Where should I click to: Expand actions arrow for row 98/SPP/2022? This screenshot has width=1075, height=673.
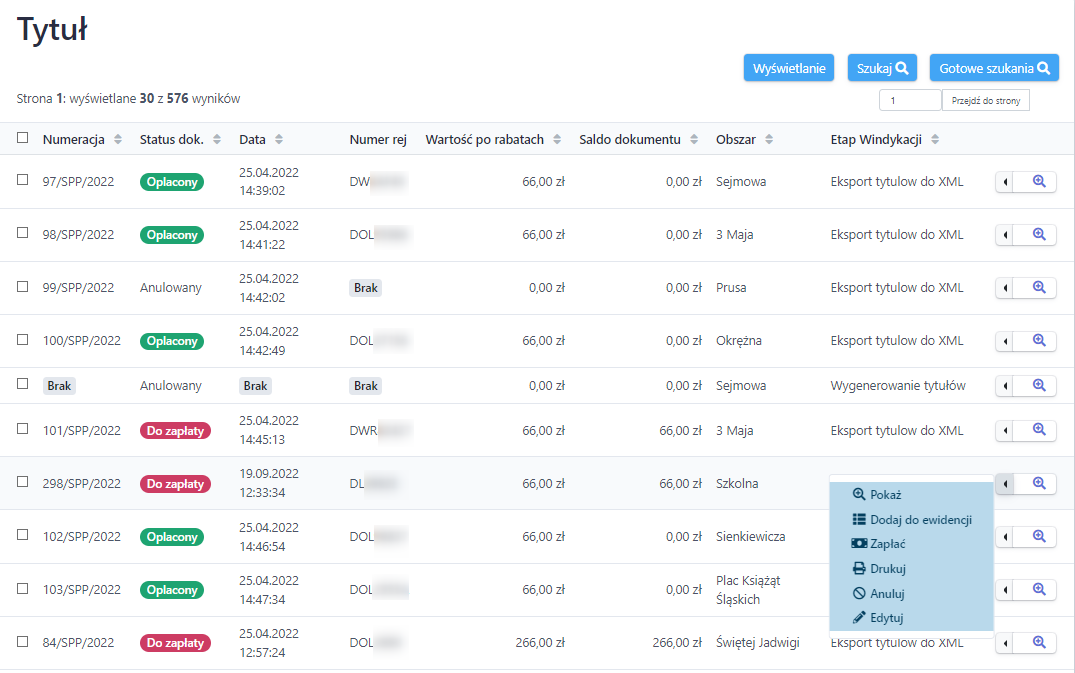1005,234
